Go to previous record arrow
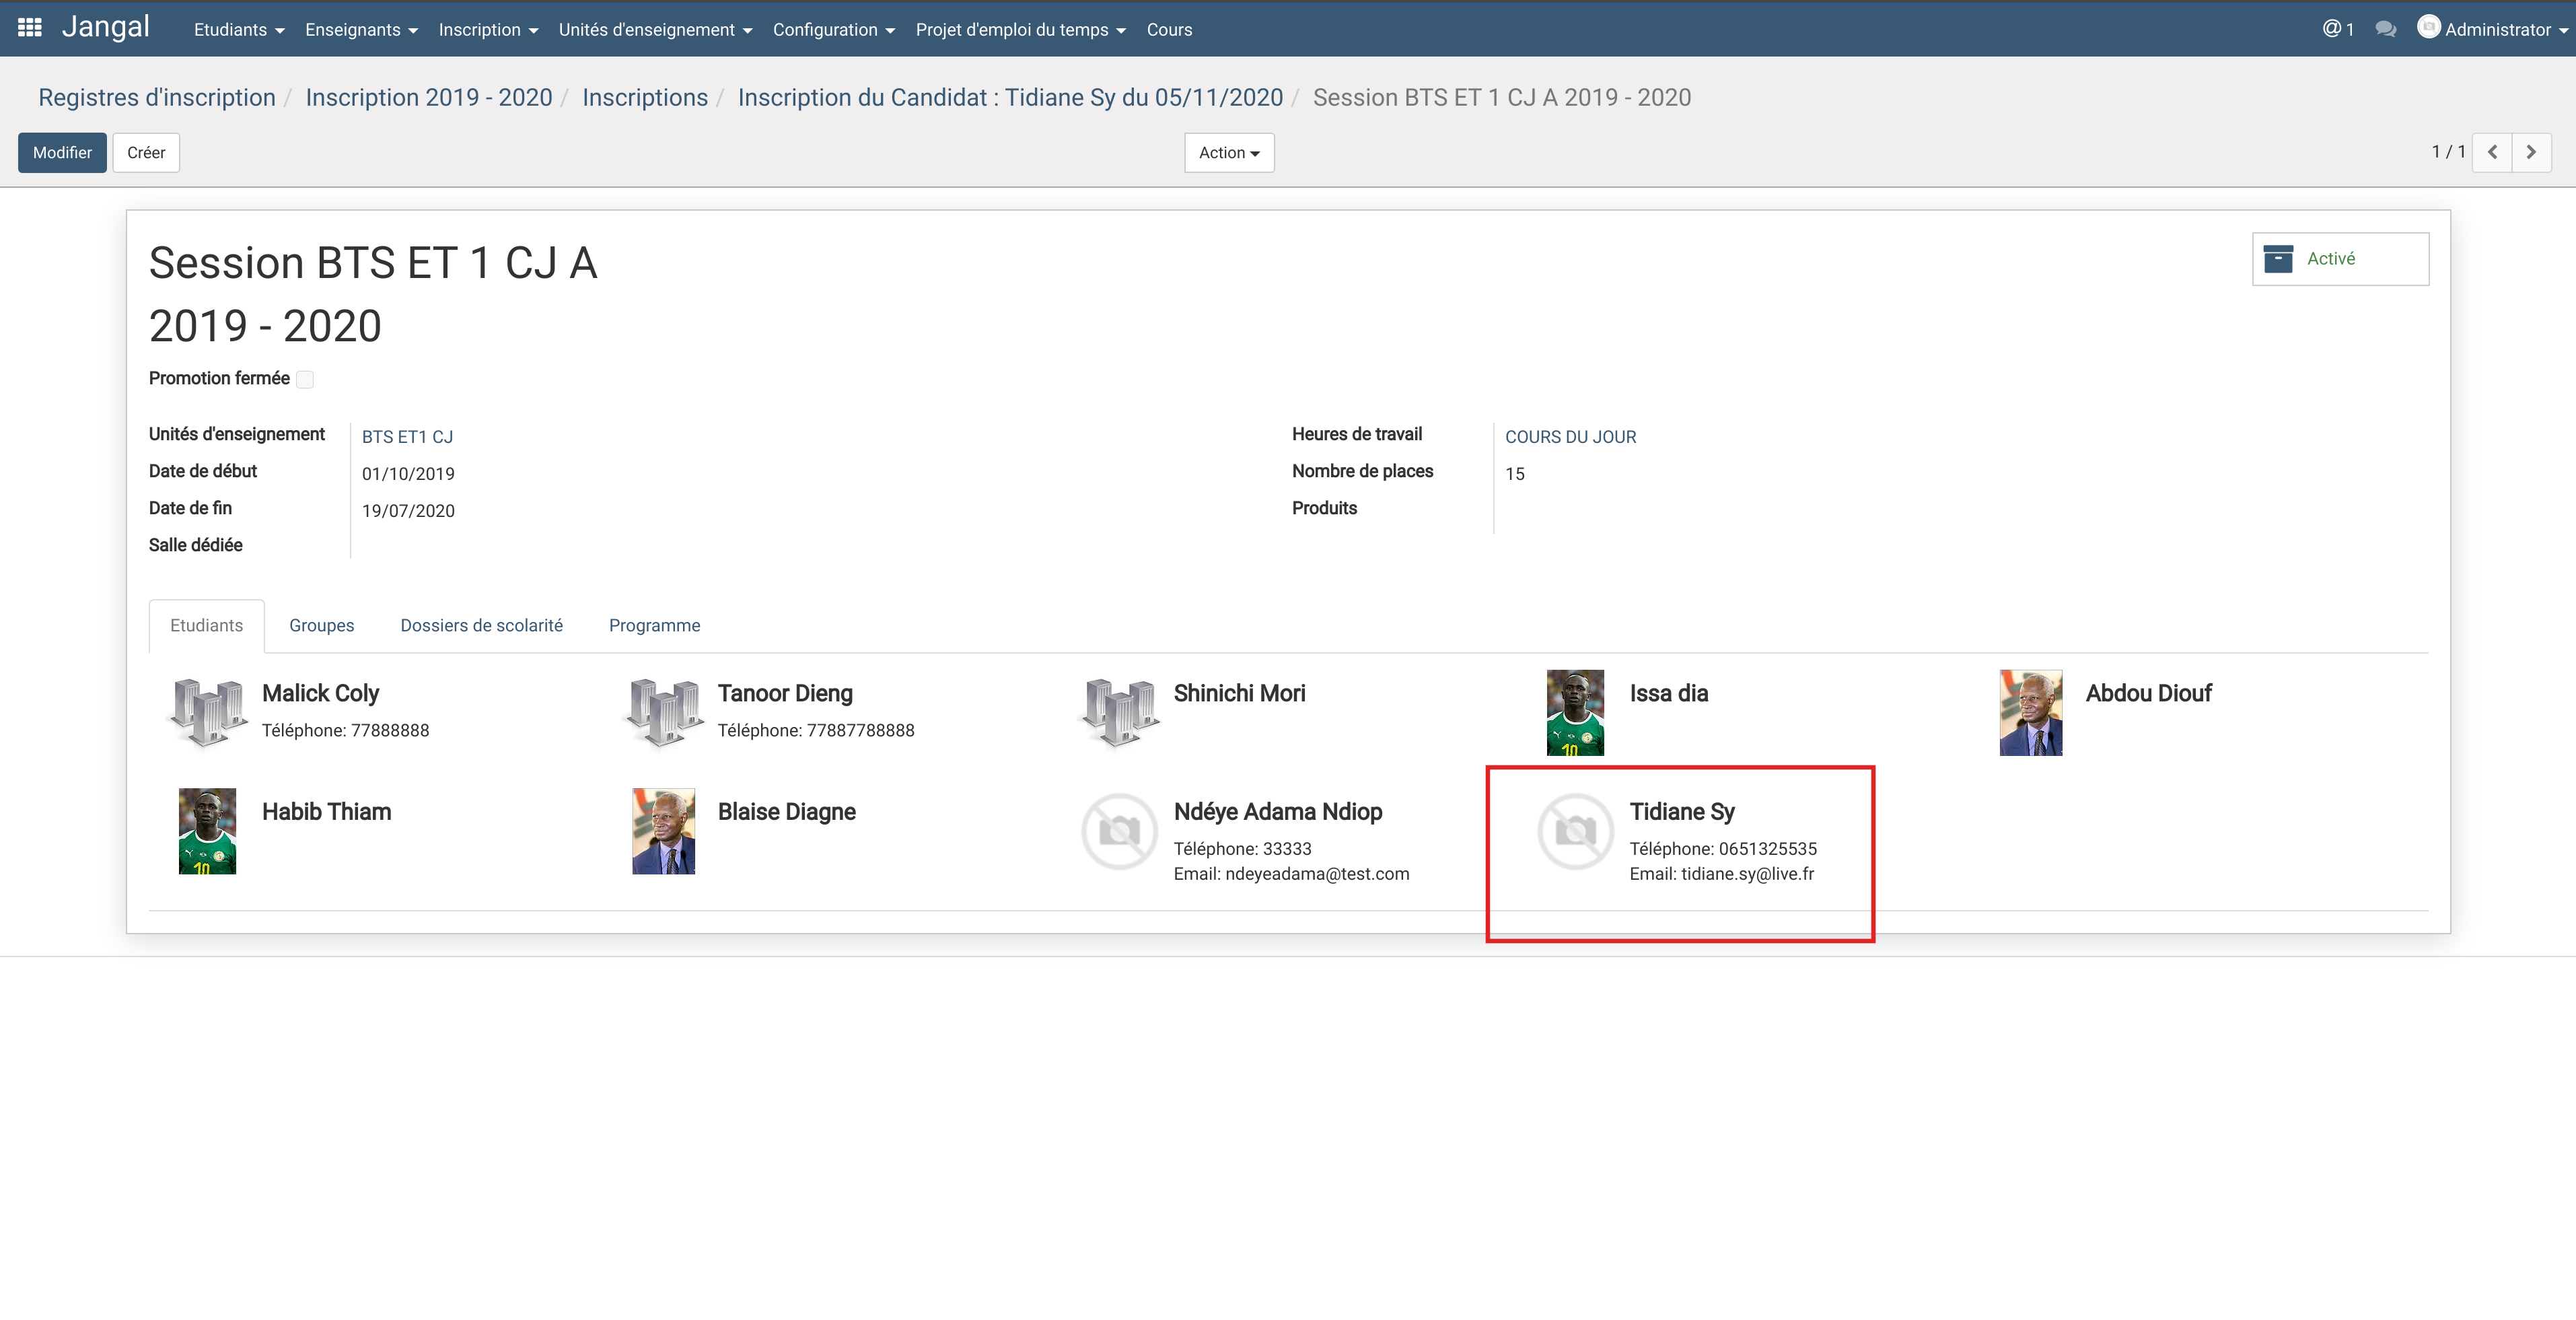 [2492, 152]
